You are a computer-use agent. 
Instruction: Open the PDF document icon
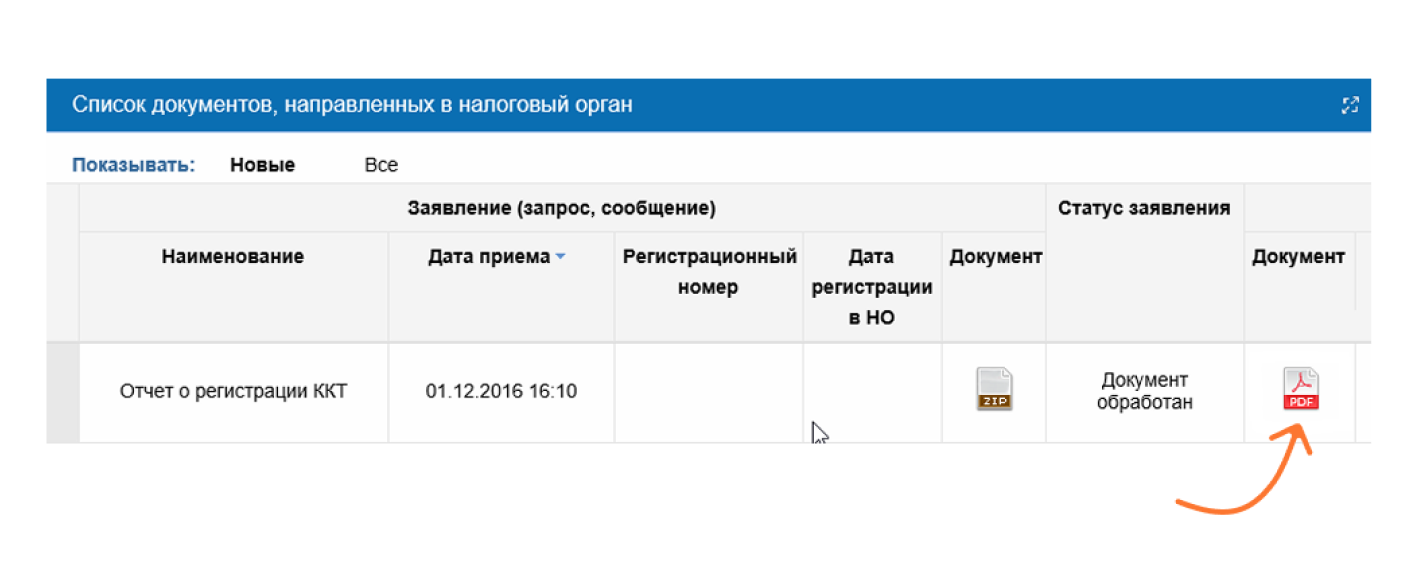pyautogui.click(x=1301, y=389)
